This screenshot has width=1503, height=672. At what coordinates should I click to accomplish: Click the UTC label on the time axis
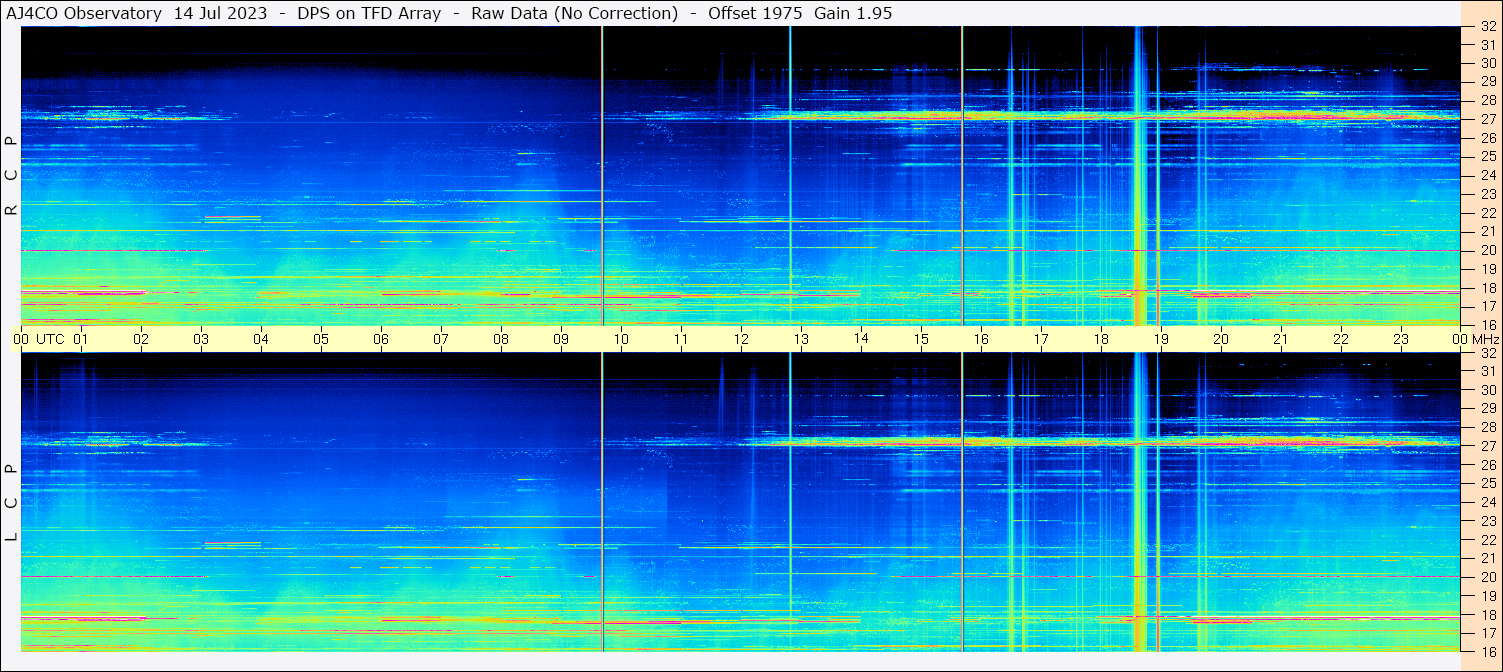50,339
